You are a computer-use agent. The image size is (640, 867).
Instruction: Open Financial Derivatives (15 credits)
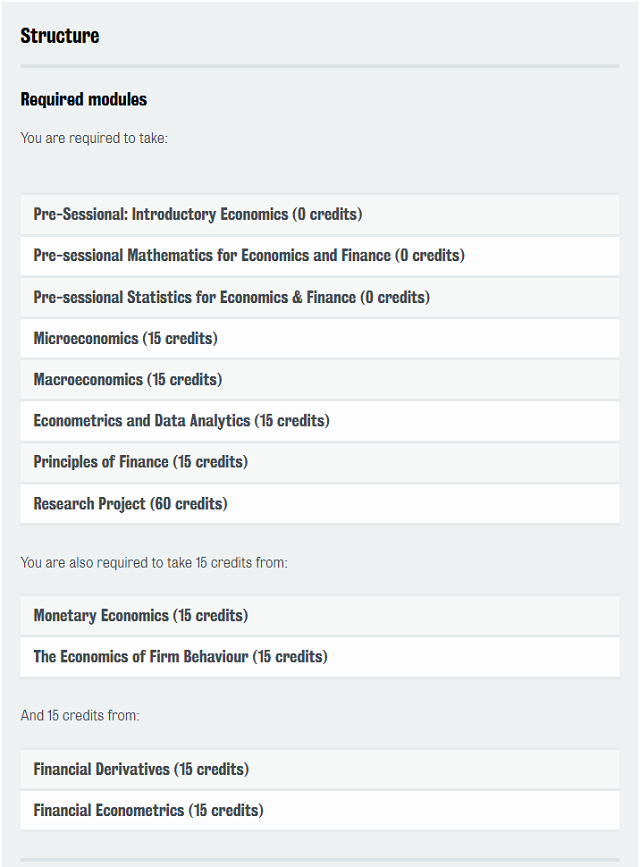pyautogui.click(x=320, y=769)
